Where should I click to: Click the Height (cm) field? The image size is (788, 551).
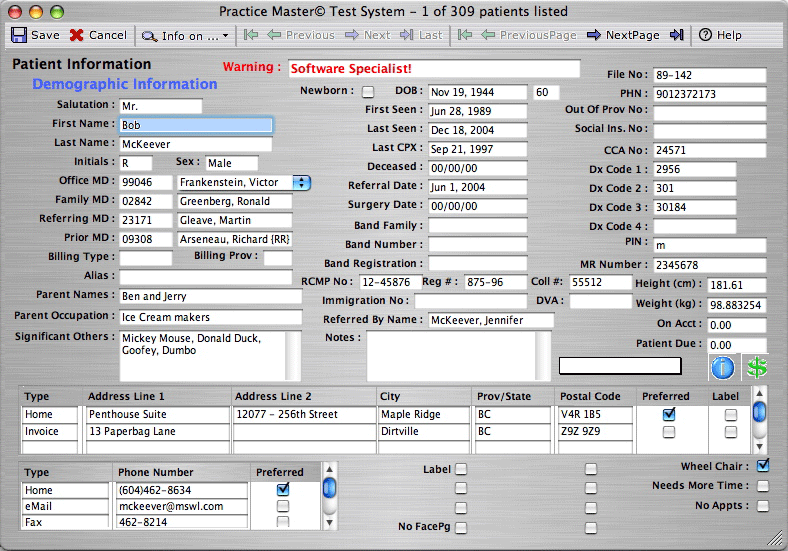point(737,285)
